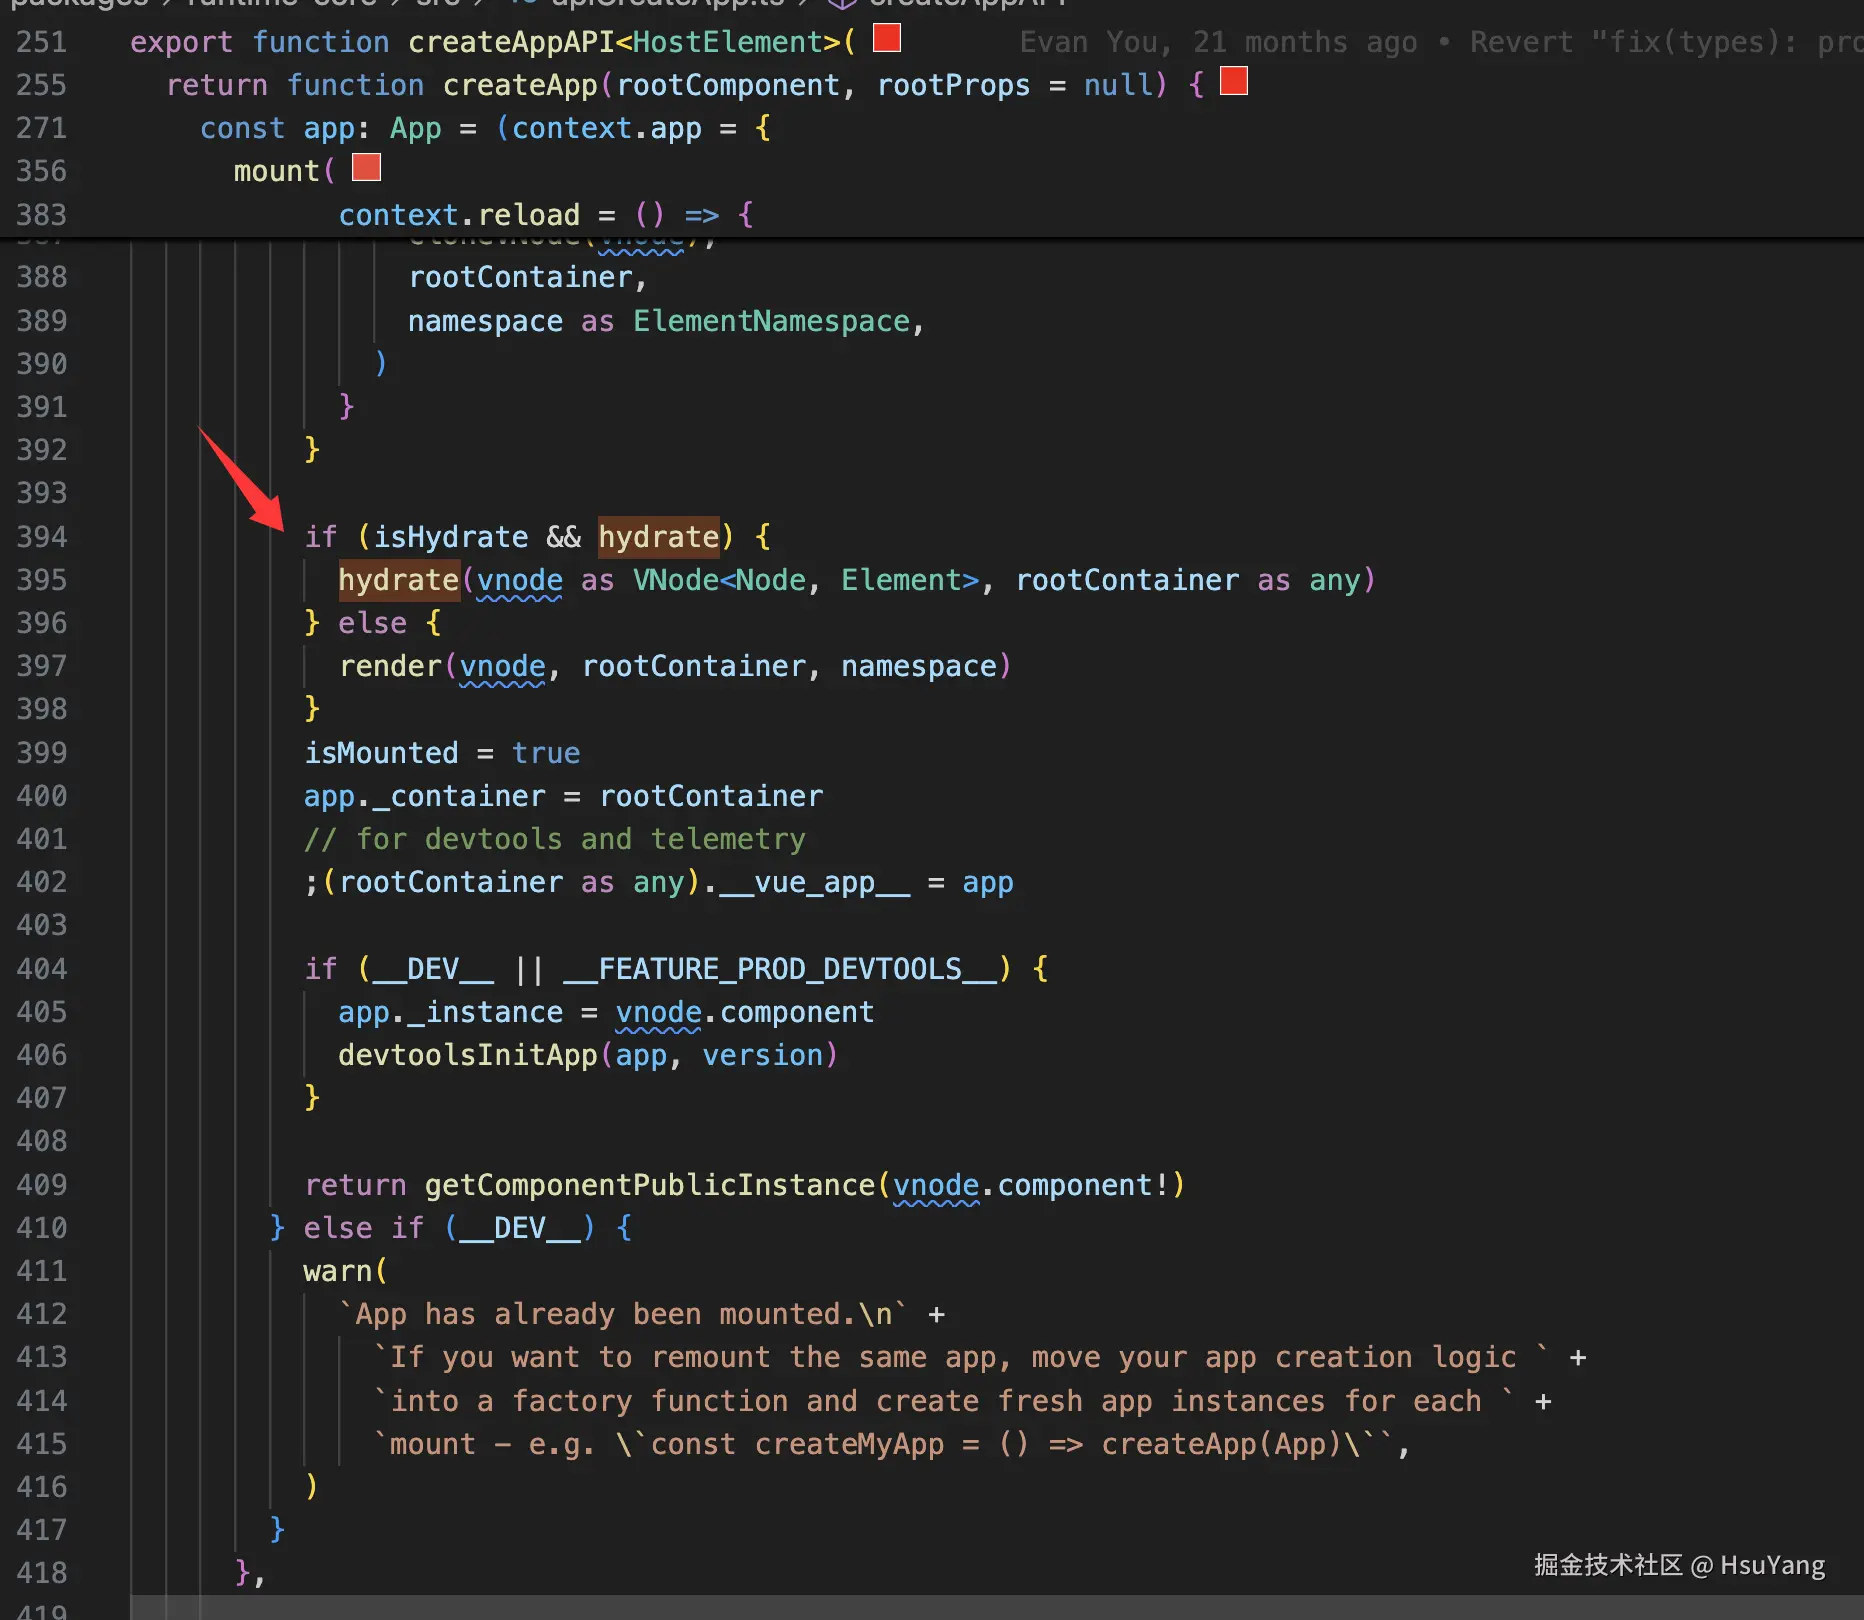Click 'app._container' on line 400

click(x=425, y=796)
